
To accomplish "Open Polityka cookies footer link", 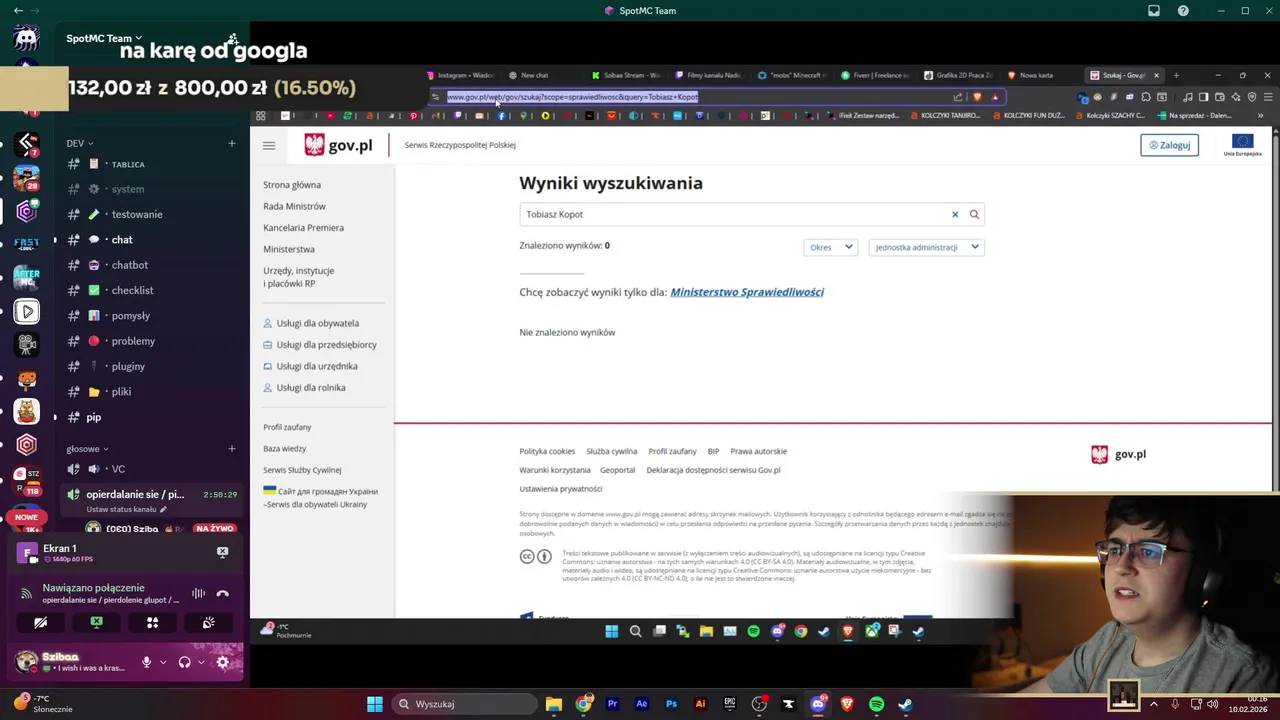I will click(547, 451).
